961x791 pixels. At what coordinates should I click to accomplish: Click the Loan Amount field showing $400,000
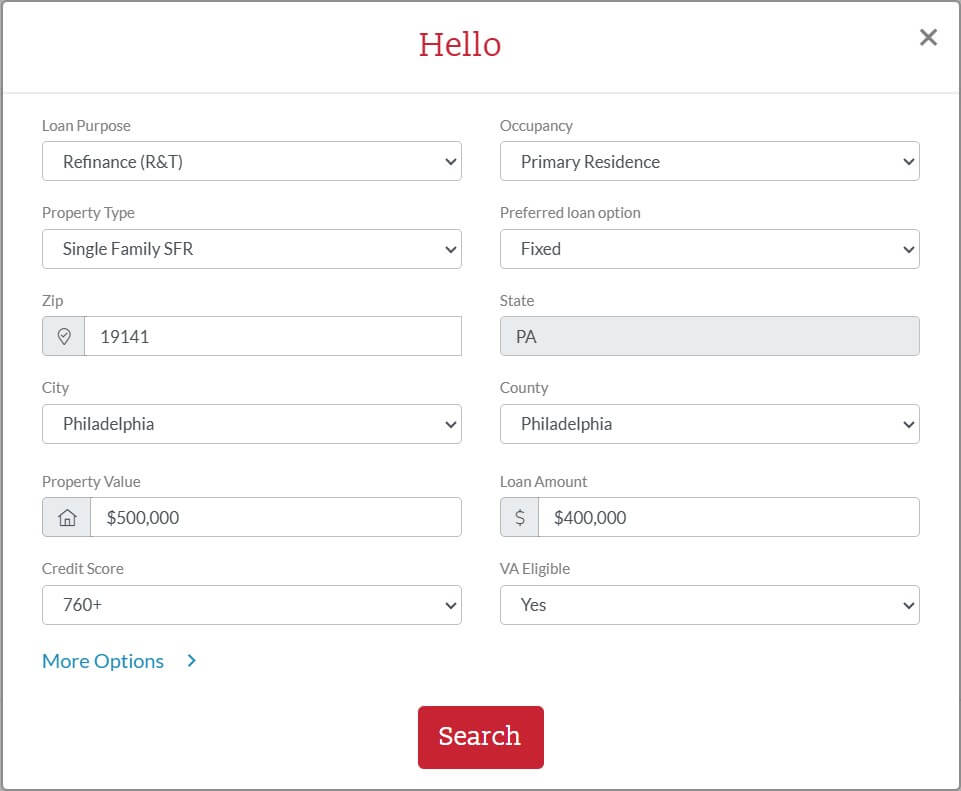[727, 518]
